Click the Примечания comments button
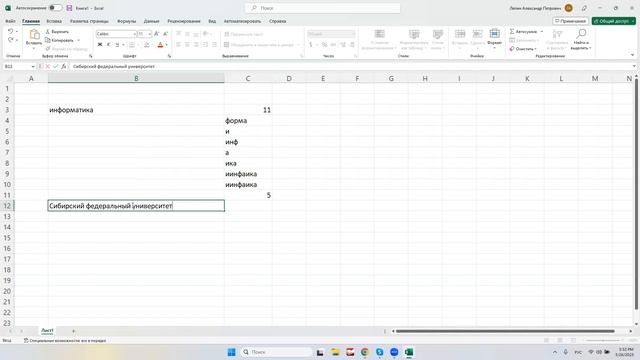Viewport: 640px width, 360px height. point(571,21)
